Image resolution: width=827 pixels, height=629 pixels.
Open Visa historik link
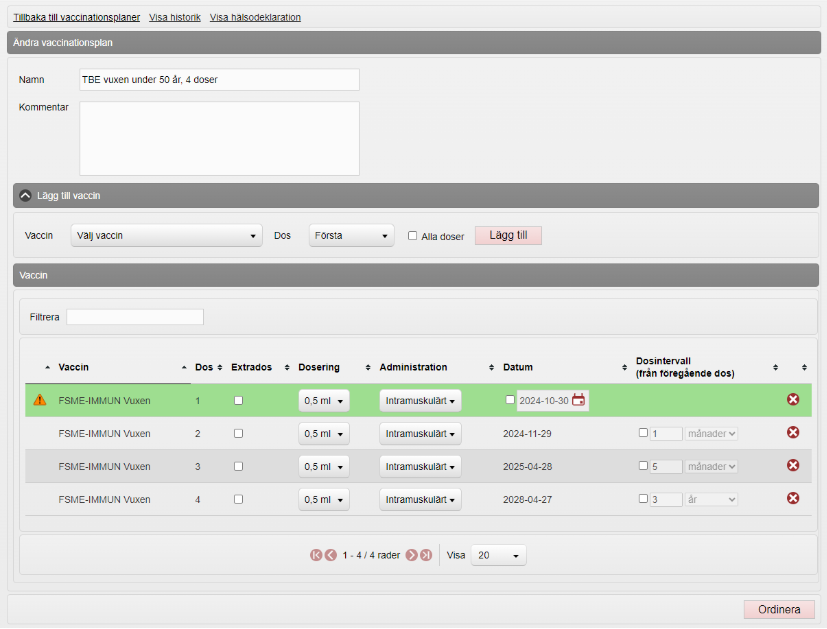coord(175,17)
